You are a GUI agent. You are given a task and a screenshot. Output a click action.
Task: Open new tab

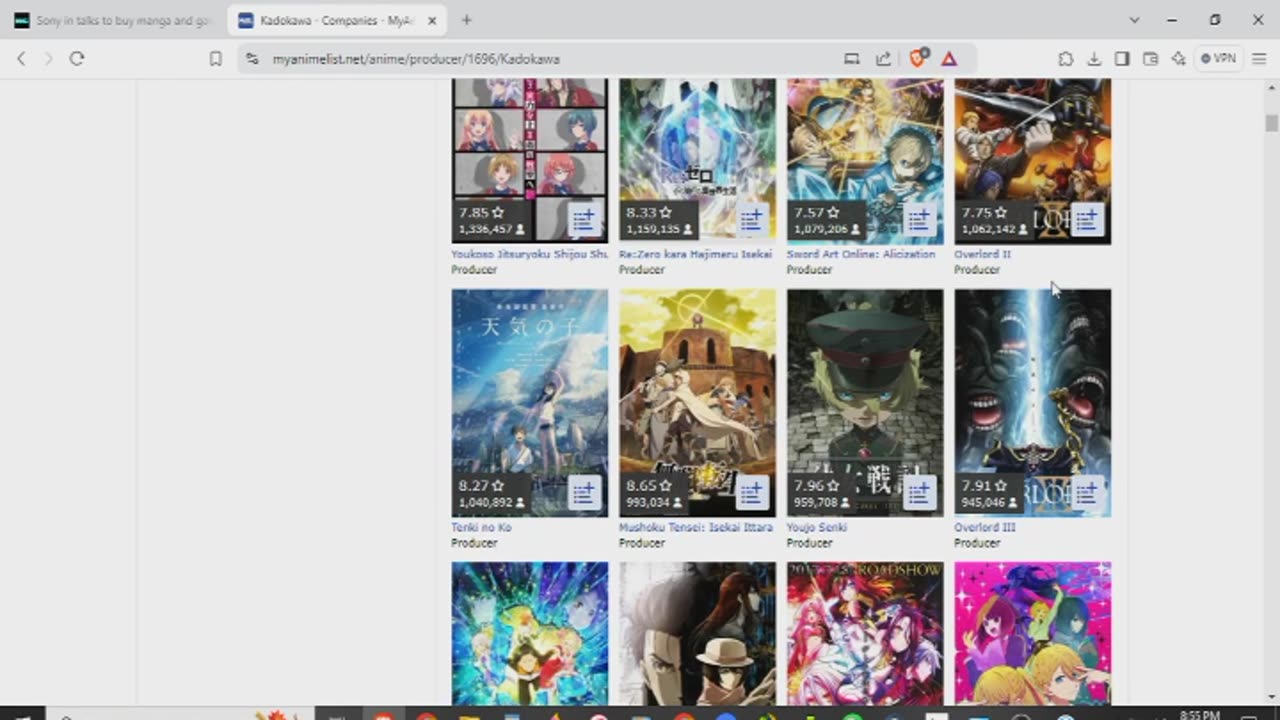[x=467, y=20]
